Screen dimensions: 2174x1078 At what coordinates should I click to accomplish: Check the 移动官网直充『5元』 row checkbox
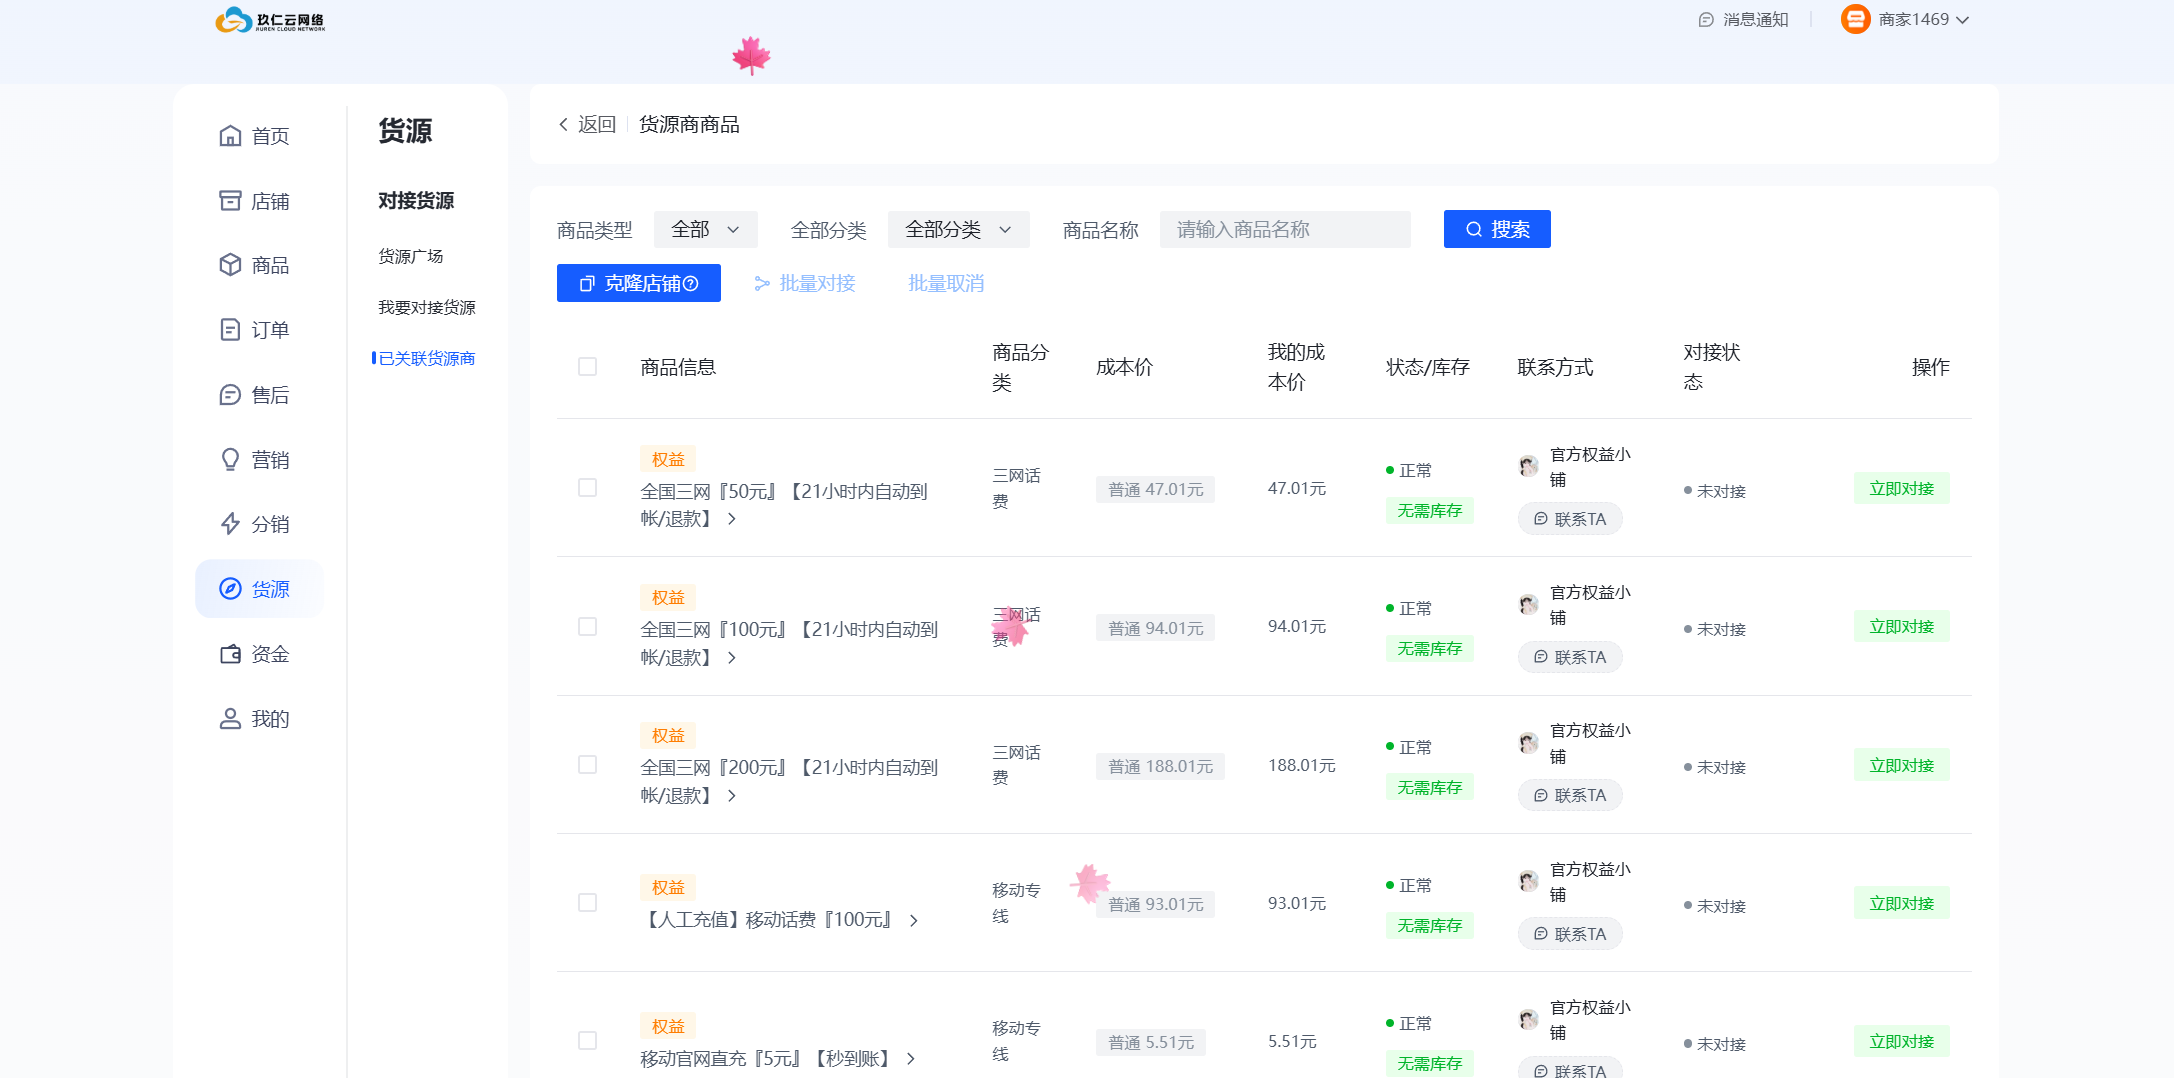[587, 1041]
